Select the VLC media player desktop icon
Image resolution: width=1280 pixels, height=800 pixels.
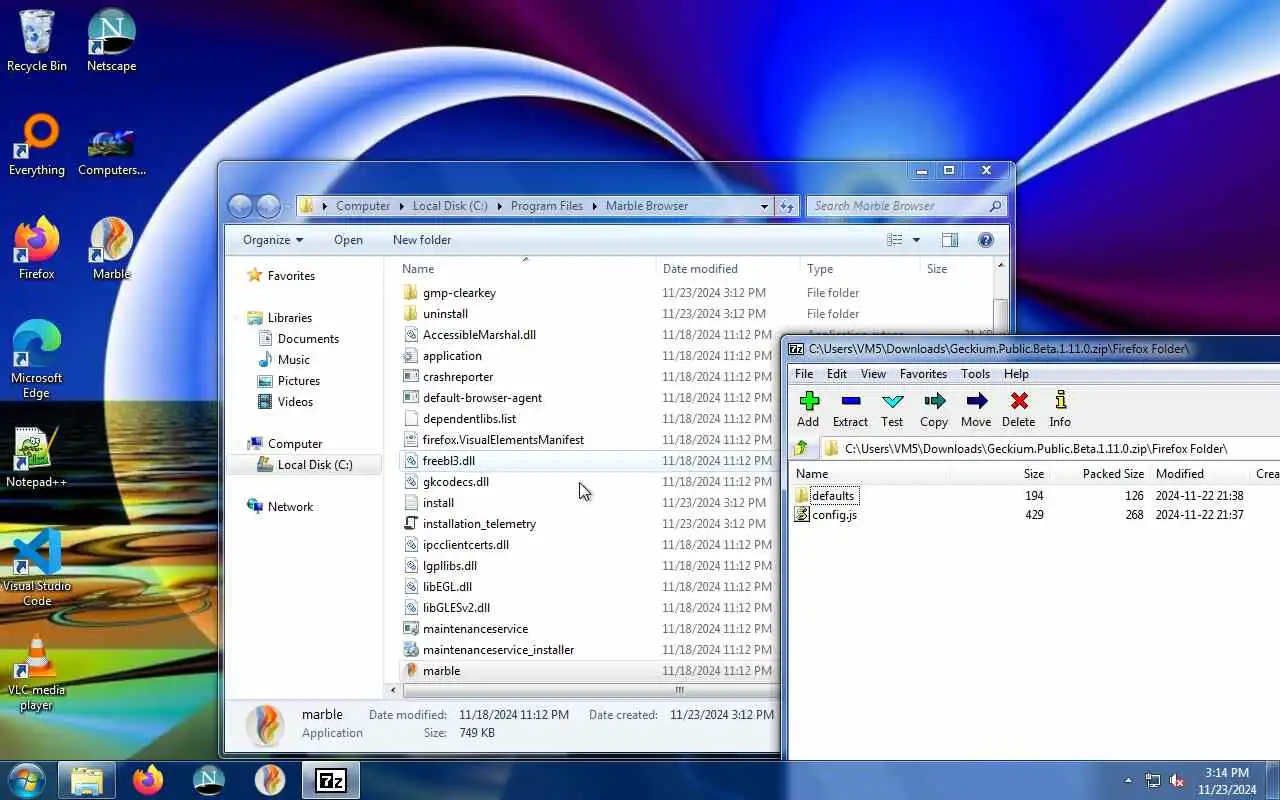tap(37, 672)
